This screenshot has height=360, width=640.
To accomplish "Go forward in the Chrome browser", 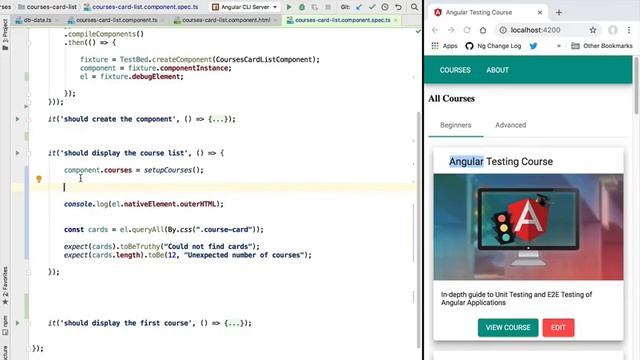I will point(451,30).
